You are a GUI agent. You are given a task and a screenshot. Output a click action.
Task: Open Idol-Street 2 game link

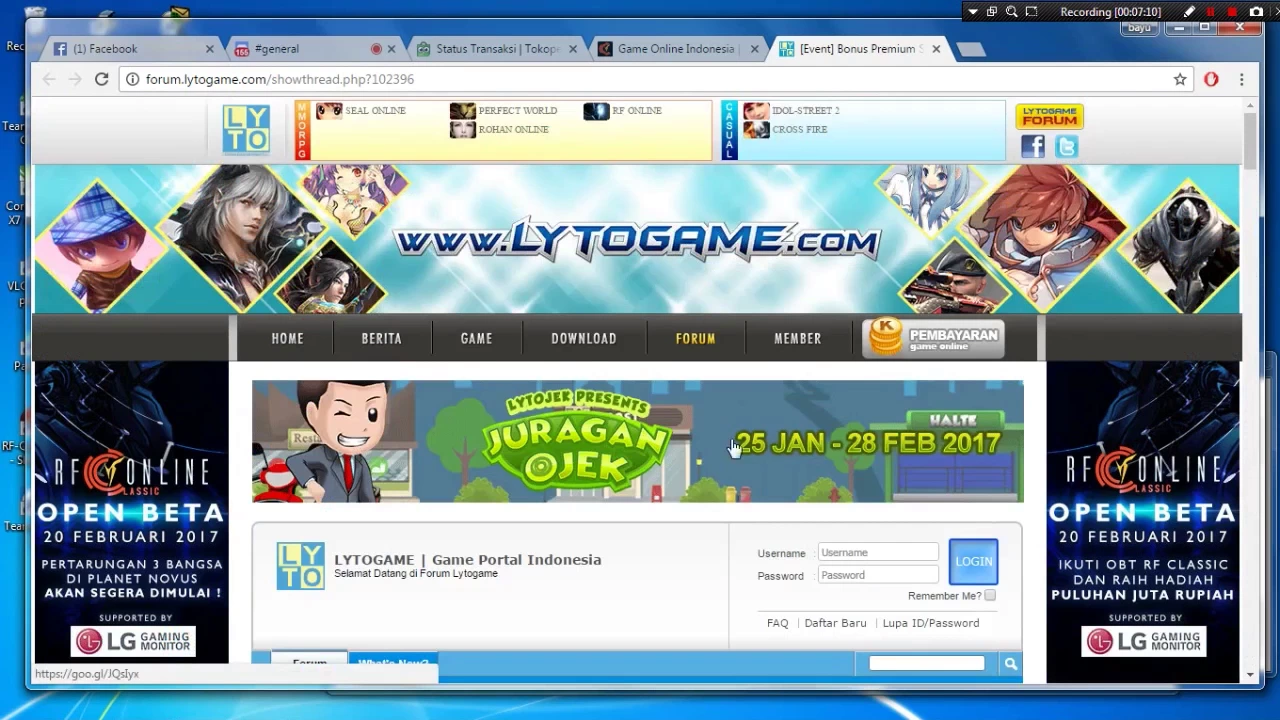click(805, 111)
